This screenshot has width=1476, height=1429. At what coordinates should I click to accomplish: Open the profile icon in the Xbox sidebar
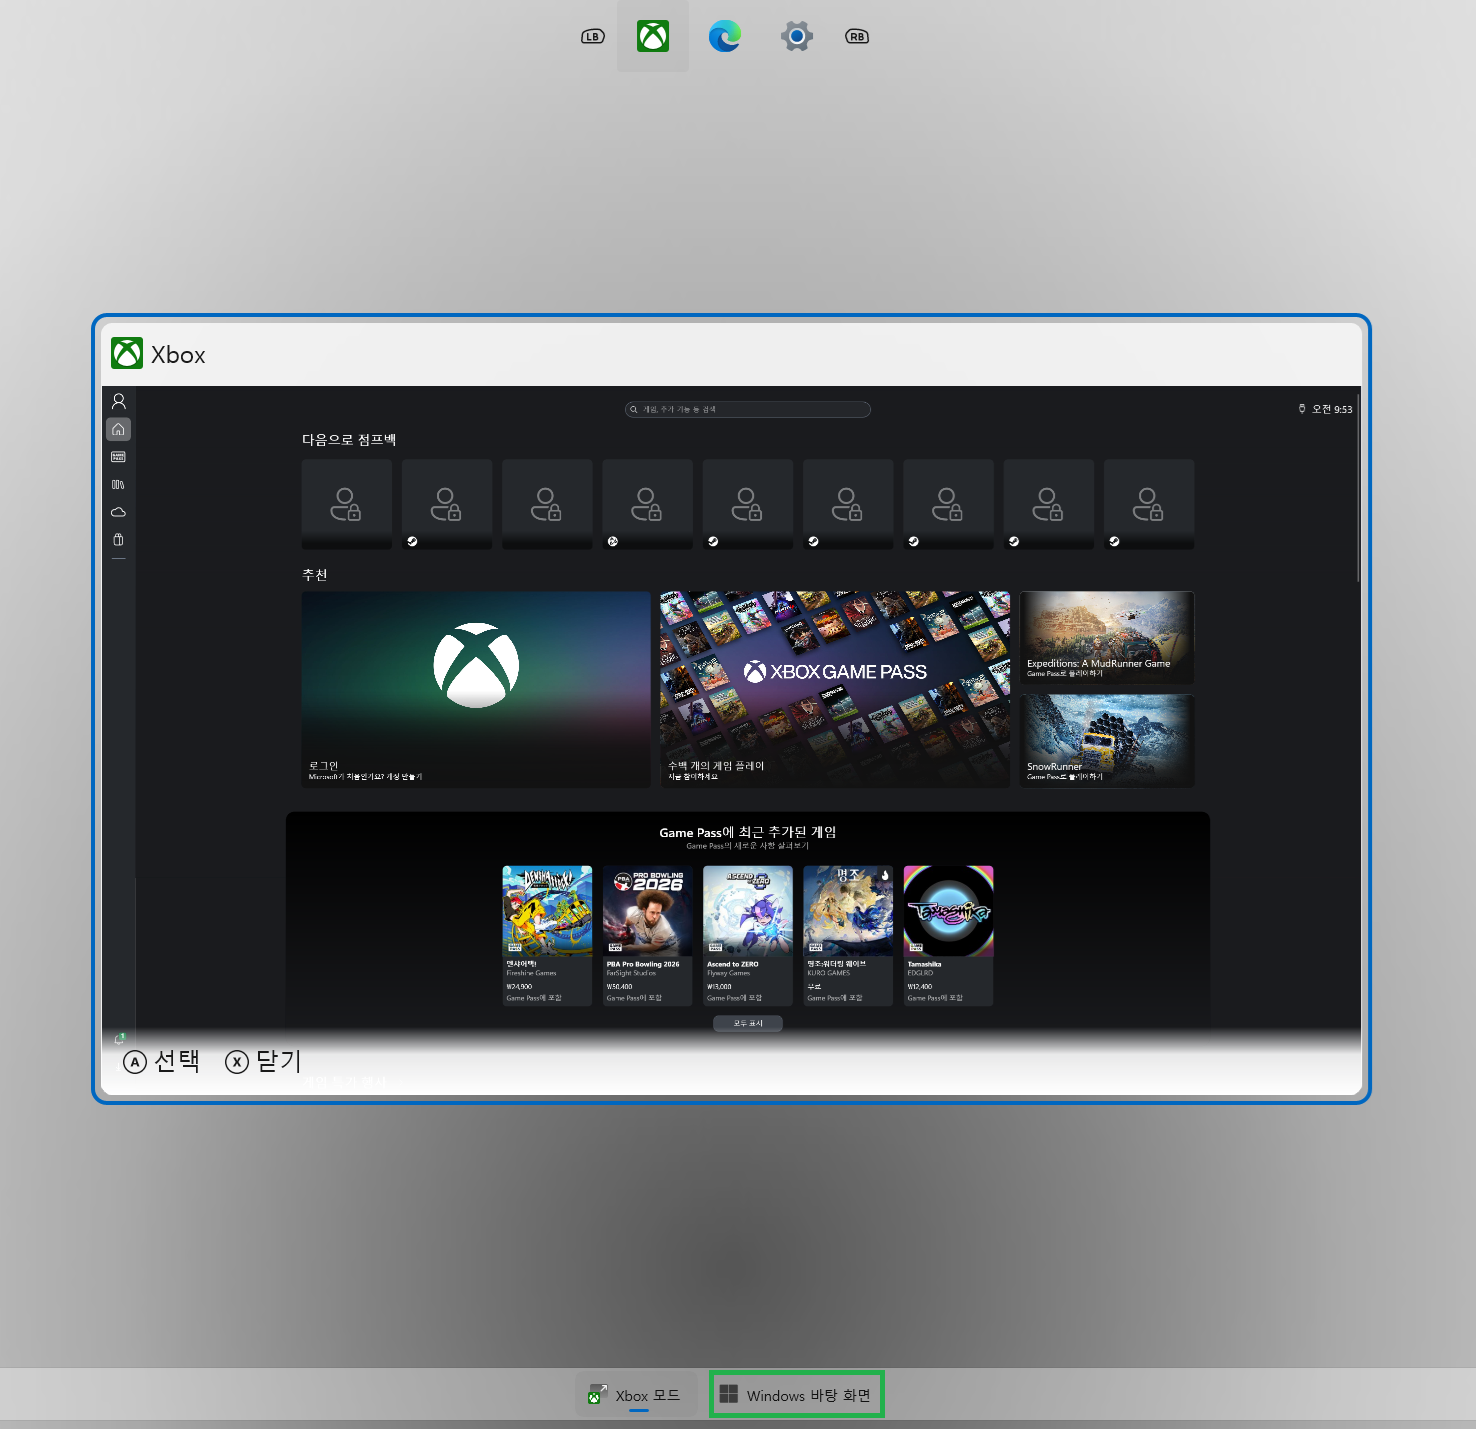[118, 401]
